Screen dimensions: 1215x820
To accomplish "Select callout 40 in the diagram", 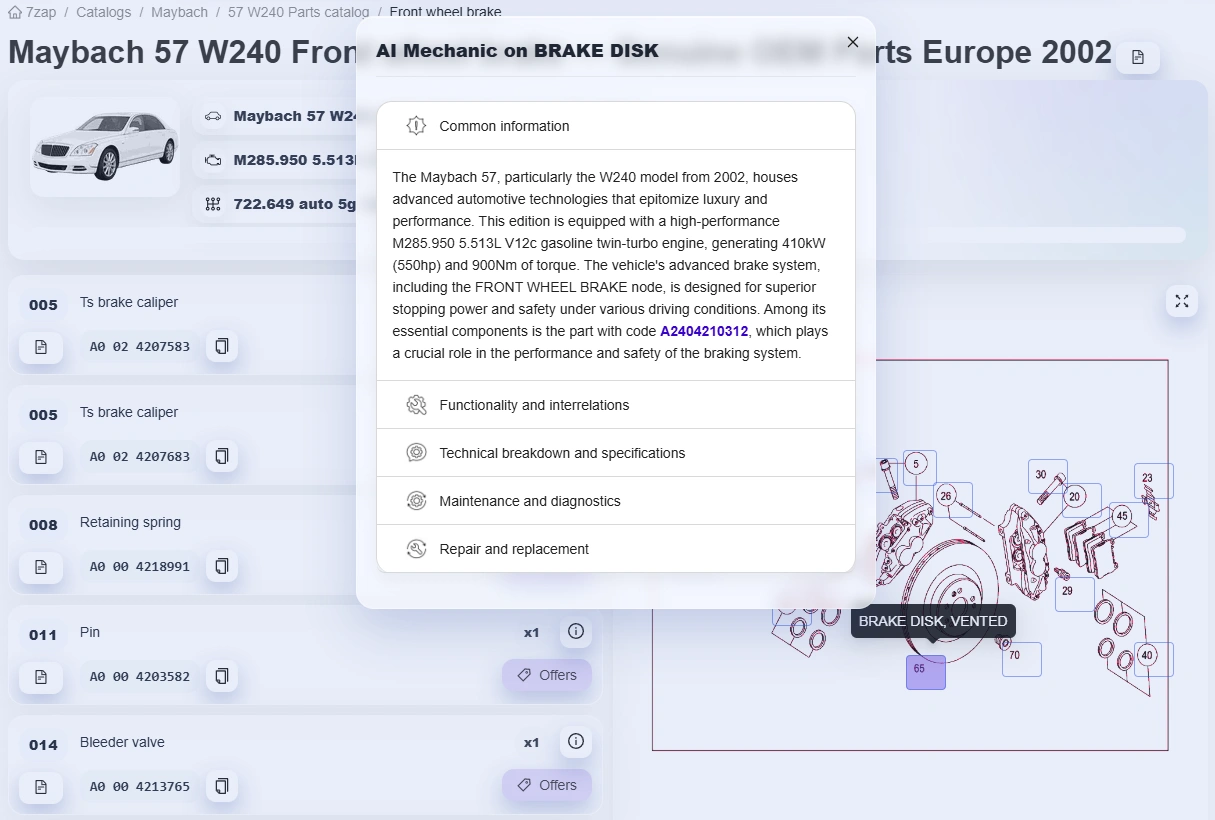I will [x=1153, y=659].
